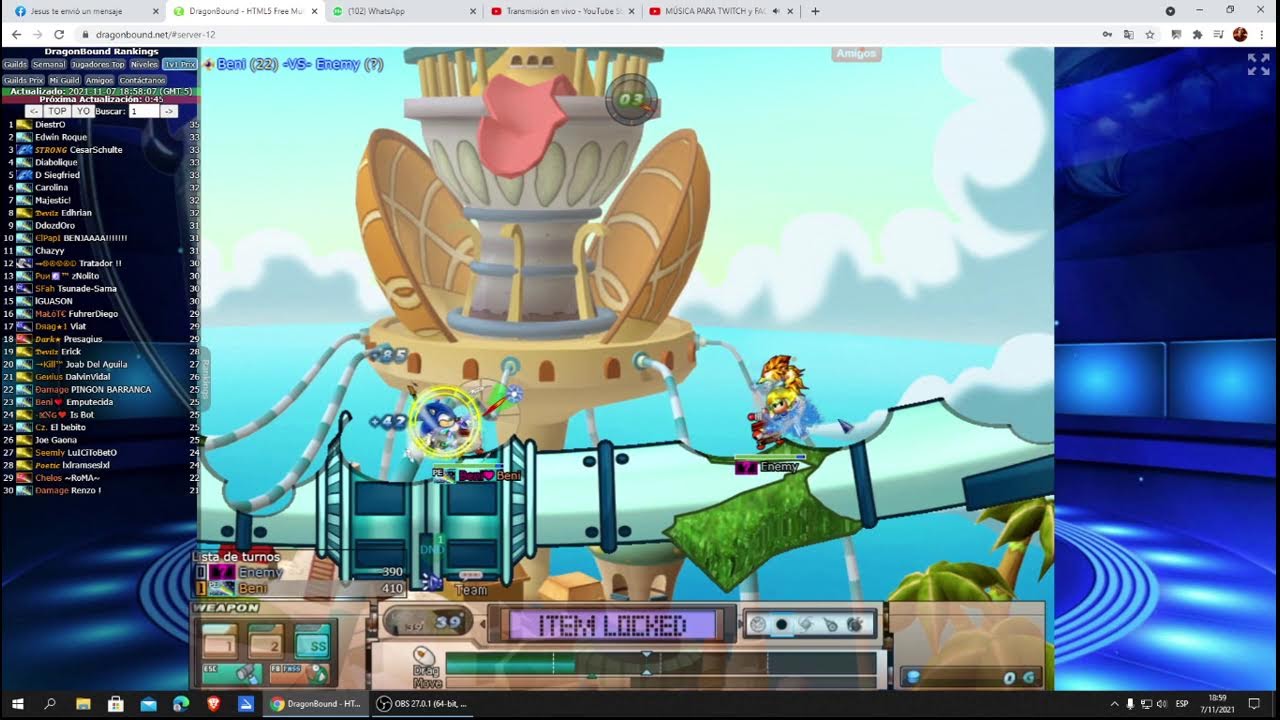Toggle the Drag shooting mode icon

point(424,655)
